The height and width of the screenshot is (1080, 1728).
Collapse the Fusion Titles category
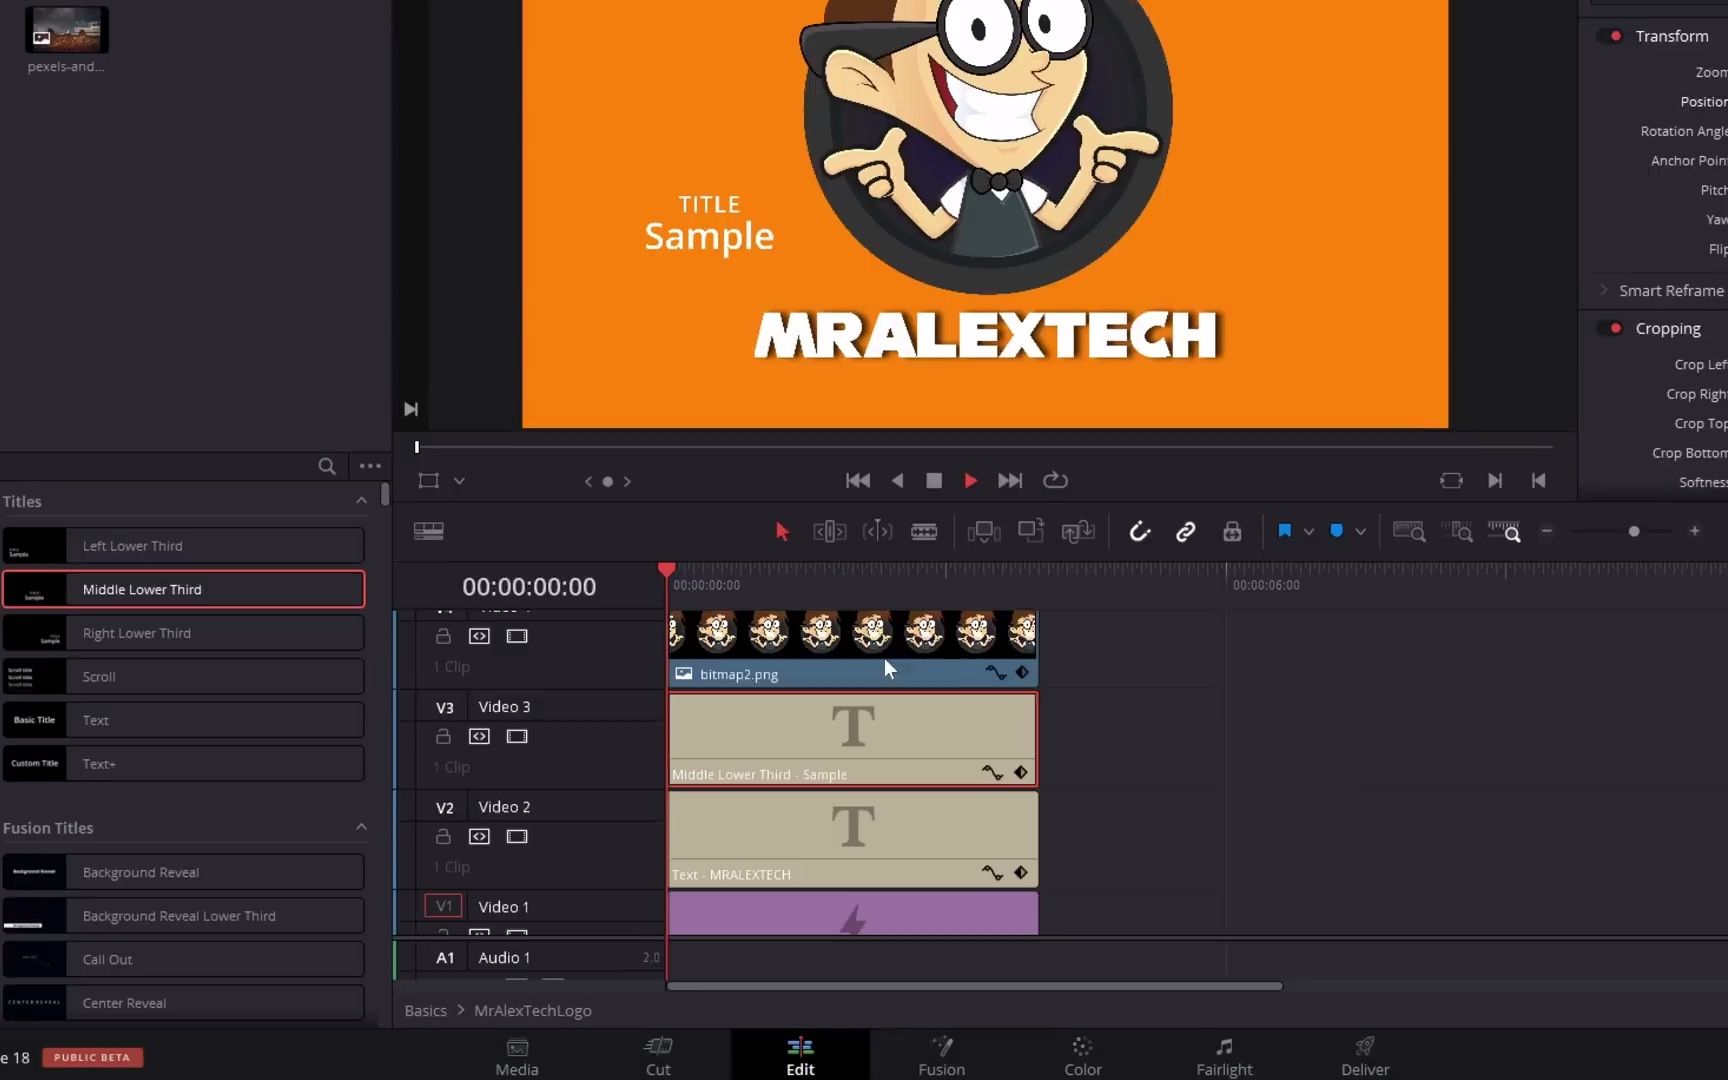point(361,827)
